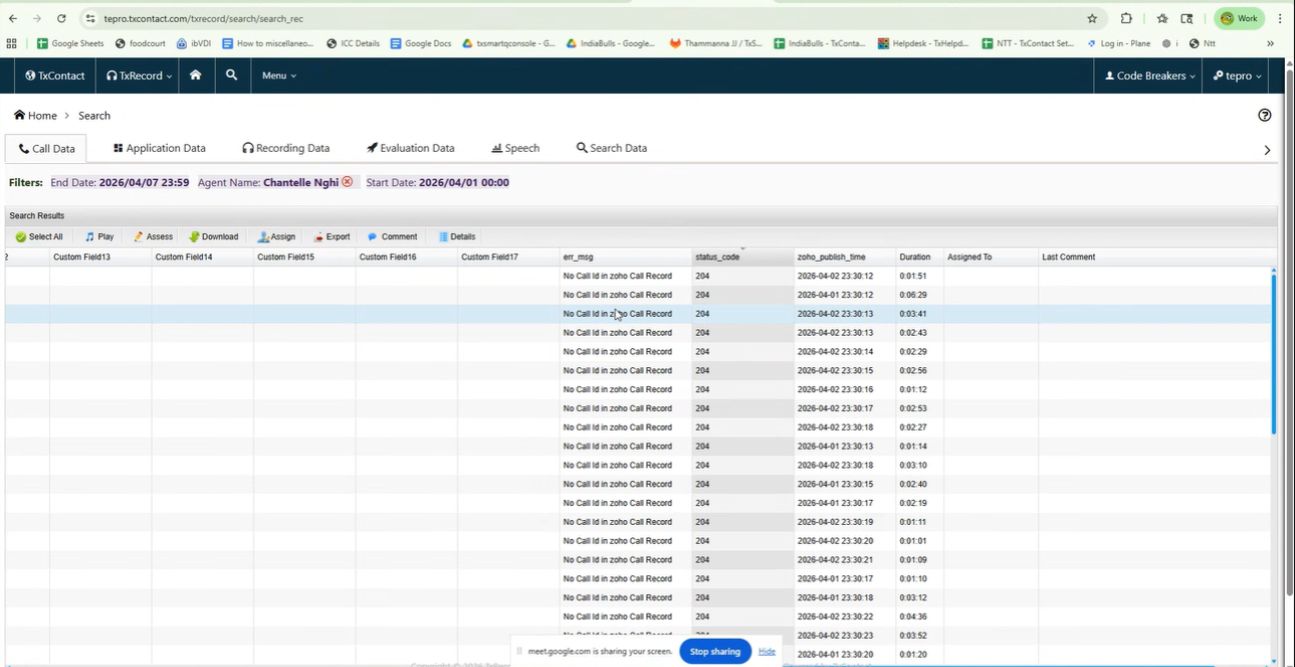The image size is (1295, 667).
Task: Click the home icon in navigation bar
Action: (195, 75)
